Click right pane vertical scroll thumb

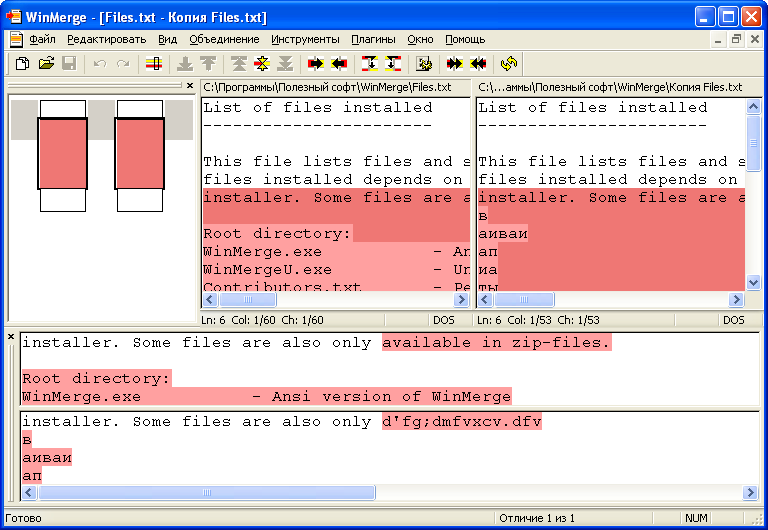(x=753, y=143)
